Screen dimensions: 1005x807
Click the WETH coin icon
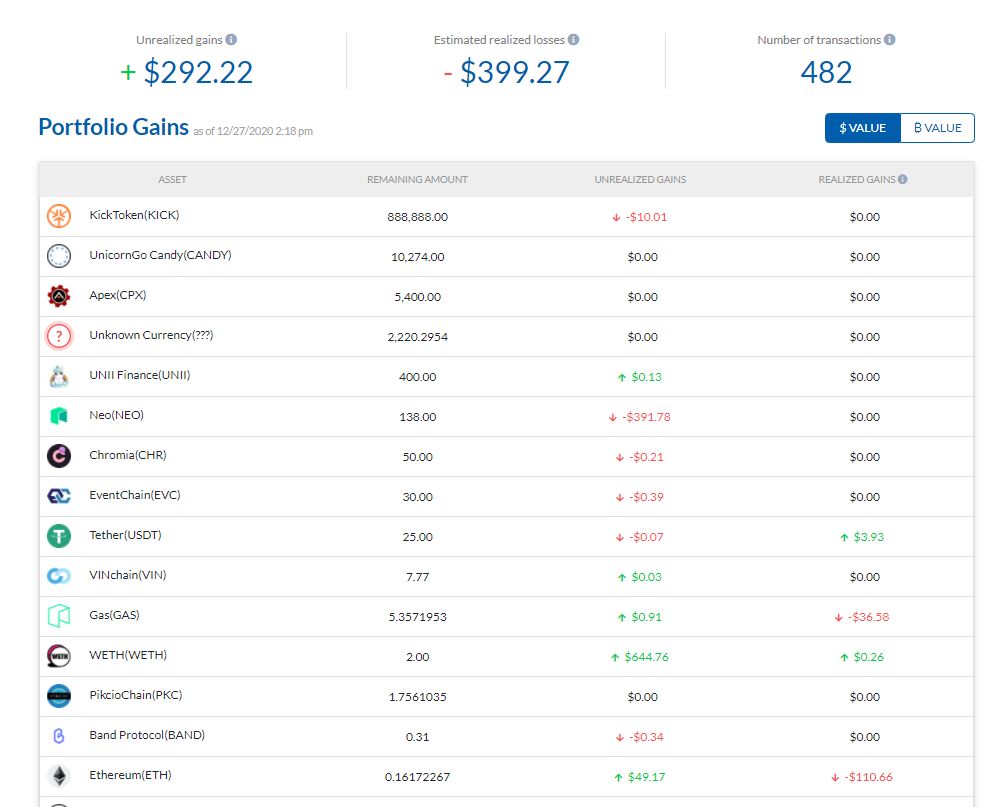pos(59,656)
